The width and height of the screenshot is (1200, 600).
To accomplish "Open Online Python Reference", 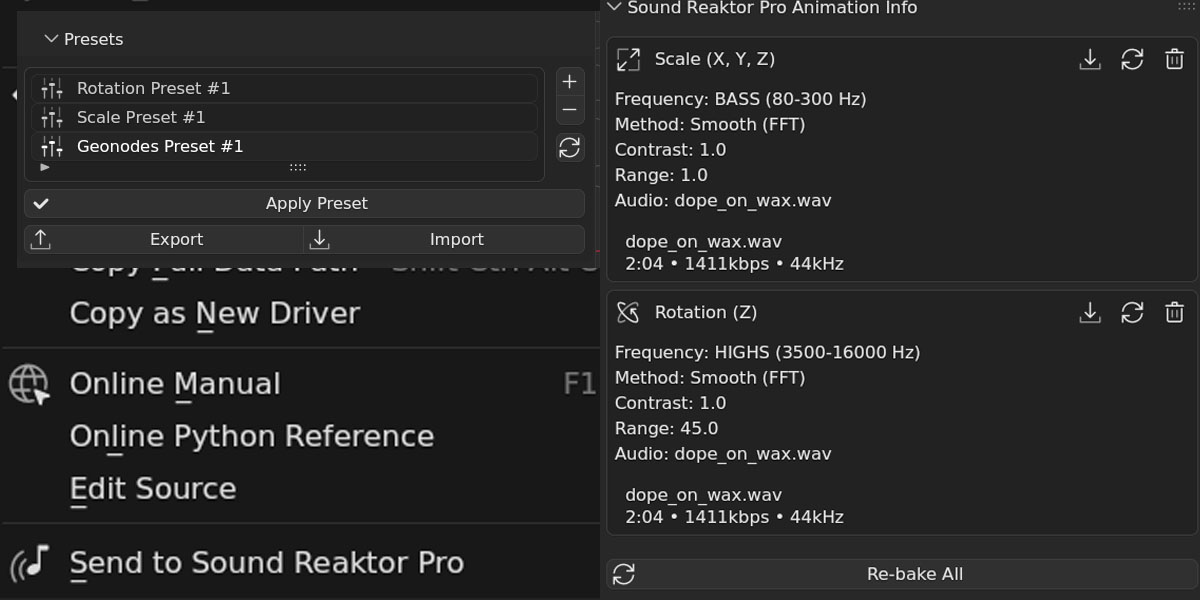I will tap(252, 437).
